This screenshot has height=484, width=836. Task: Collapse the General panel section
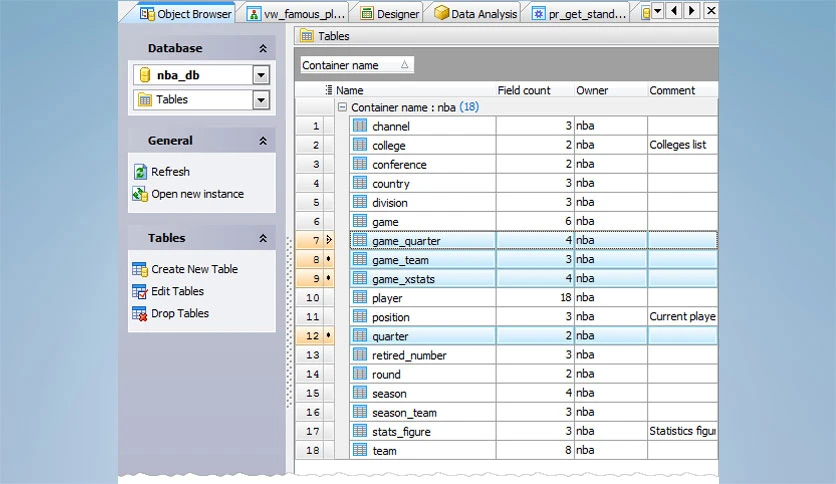pos(263,141)
